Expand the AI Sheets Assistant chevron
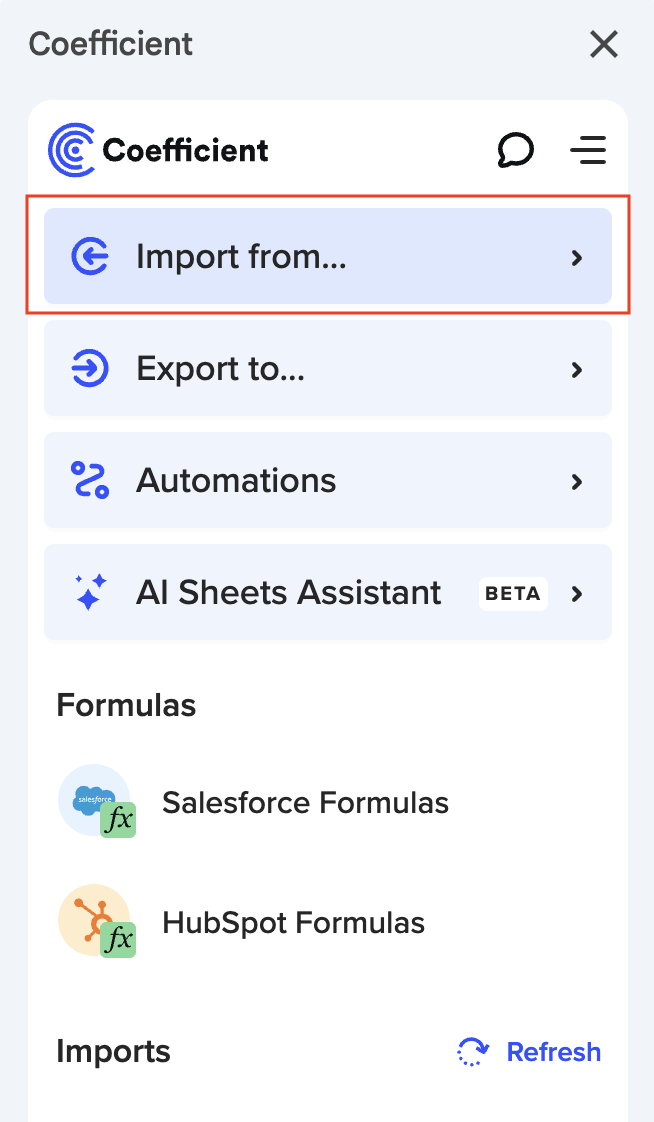The height and width of the screenshot is (1122, 654). (x=576, y=594)
